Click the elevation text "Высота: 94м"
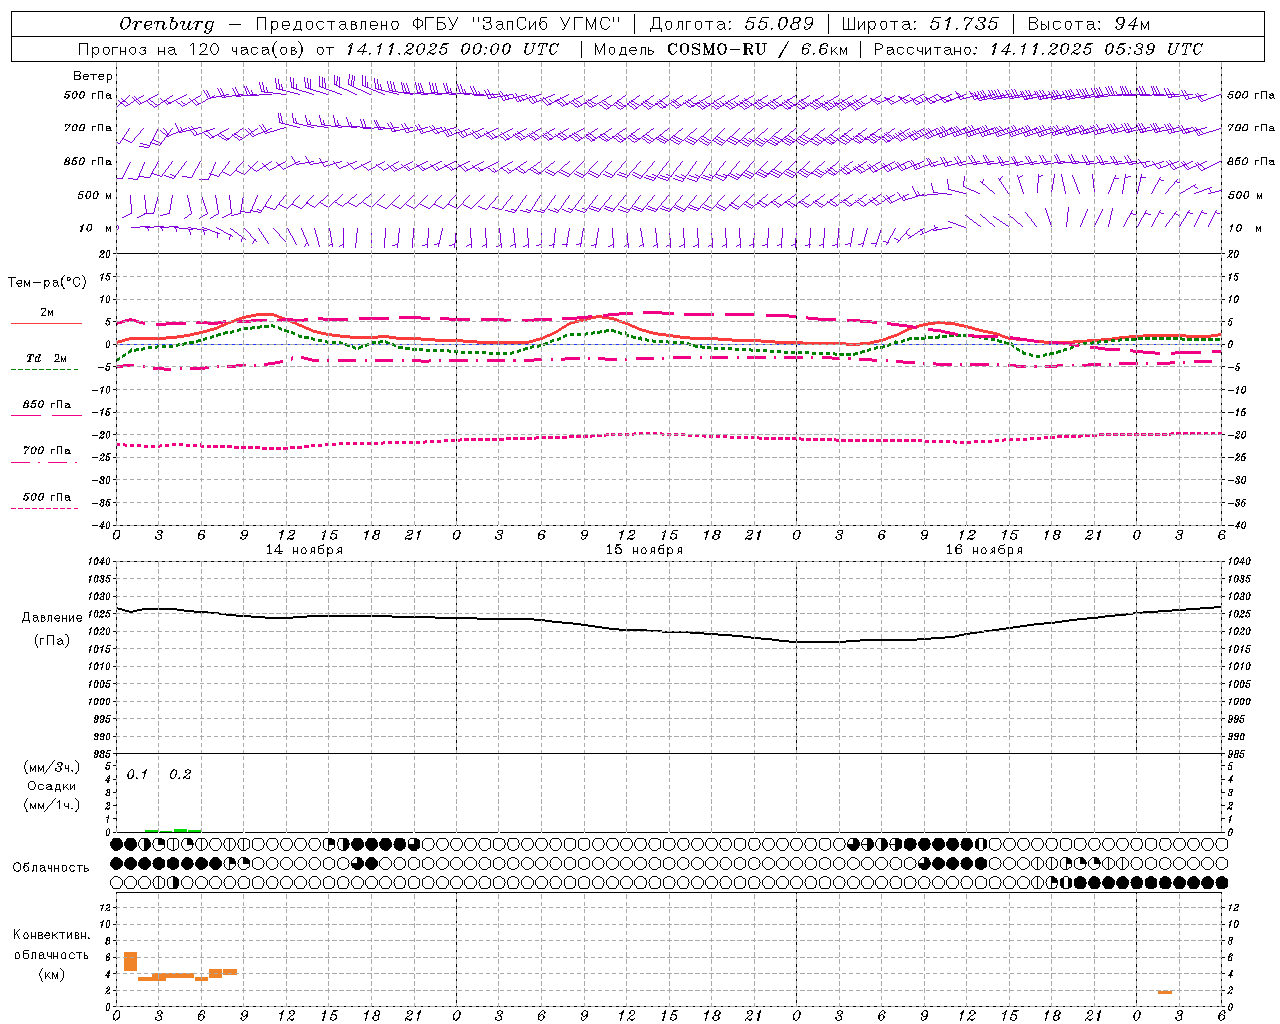1280x1024 pixels. click(1089, 24)
